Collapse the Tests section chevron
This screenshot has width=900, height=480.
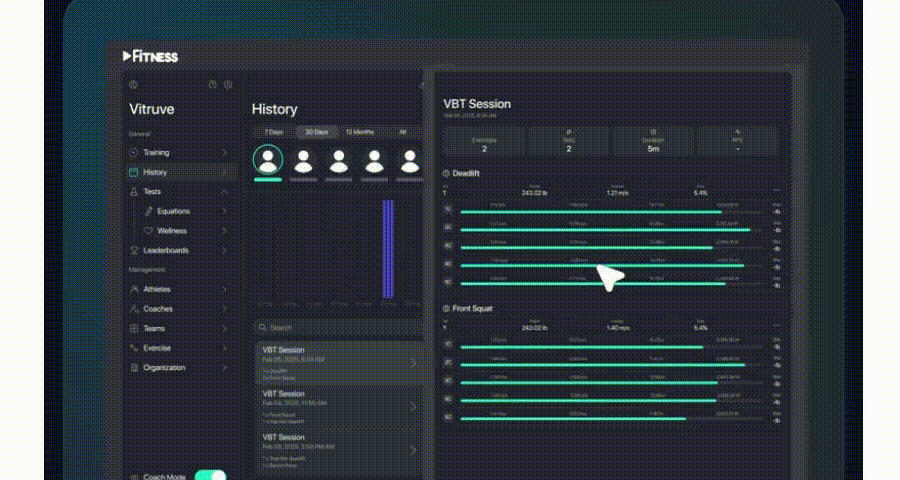tap(224, 192)
